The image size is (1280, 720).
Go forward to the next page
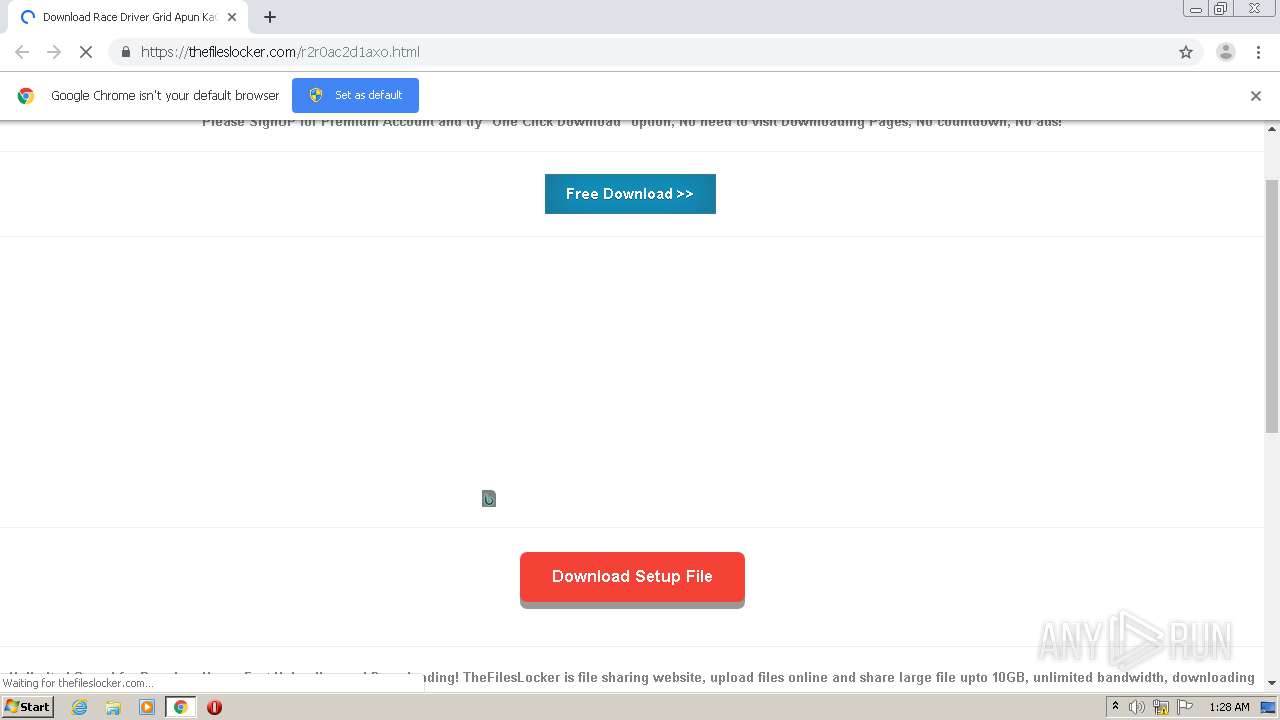pyautogui.click(x=54, y=52)
